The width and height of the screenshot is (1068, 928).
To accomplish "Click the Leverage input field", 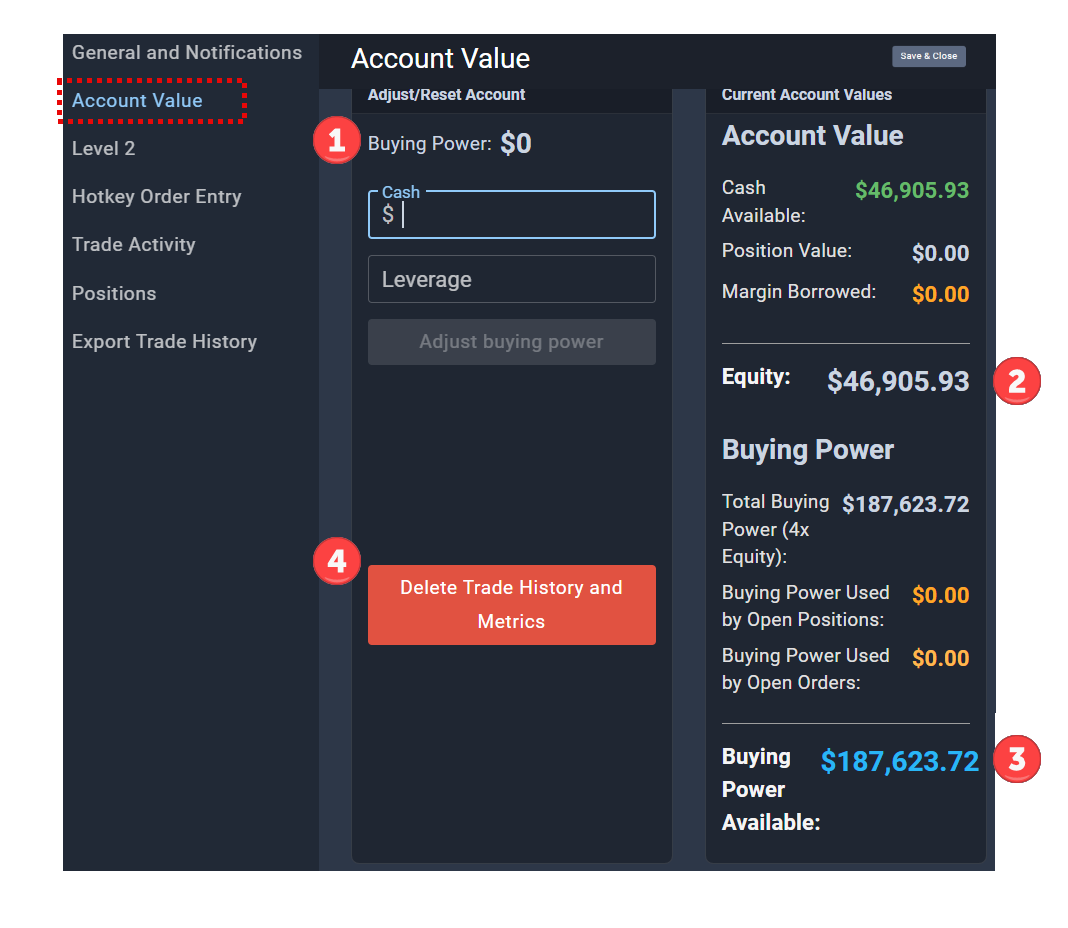I will pos(512,279).
